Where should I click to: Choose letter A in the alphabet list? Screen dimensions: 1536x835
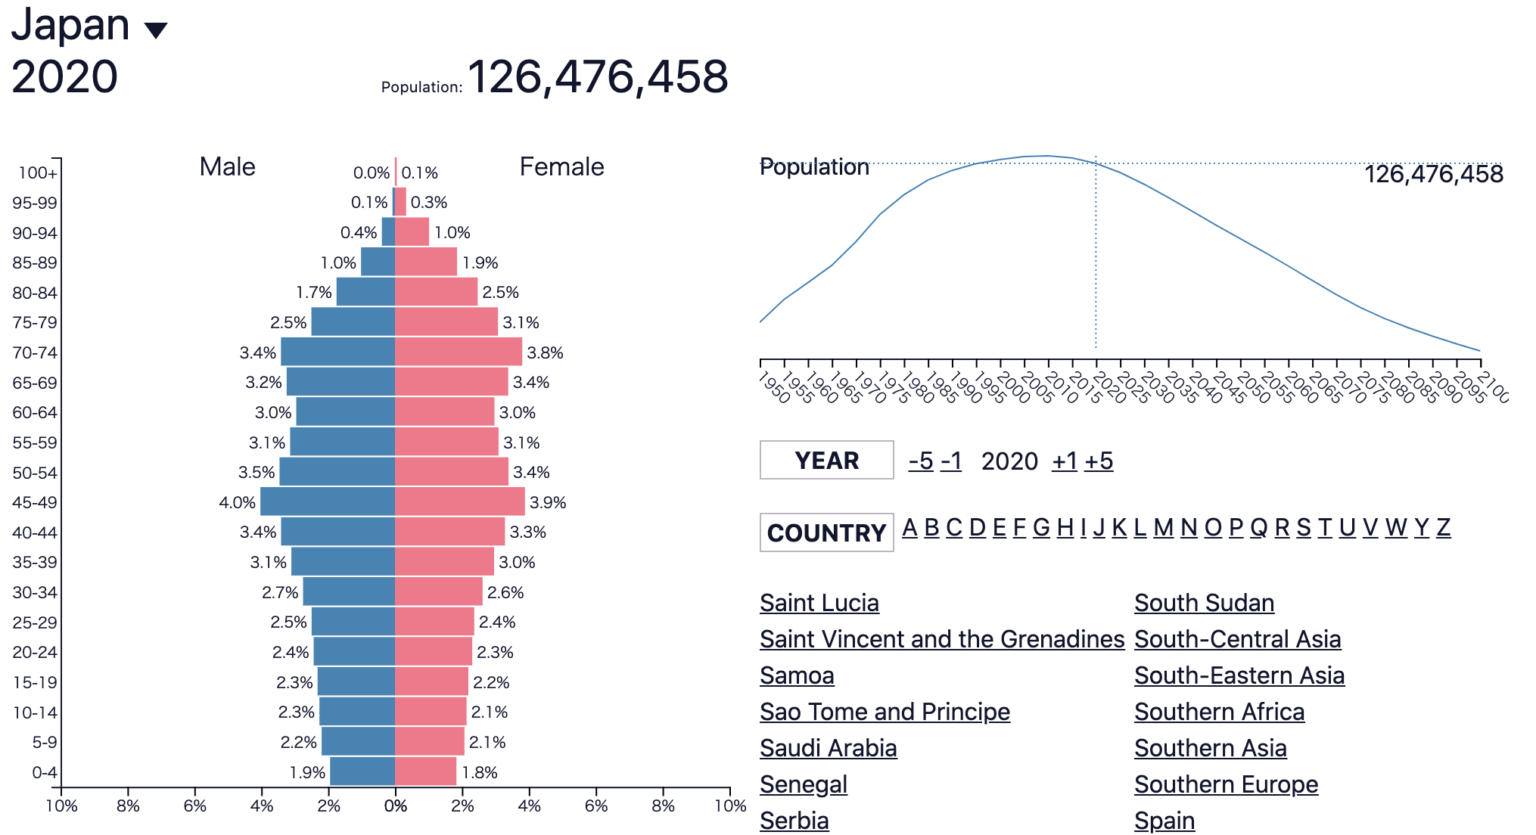coord(909,528)
